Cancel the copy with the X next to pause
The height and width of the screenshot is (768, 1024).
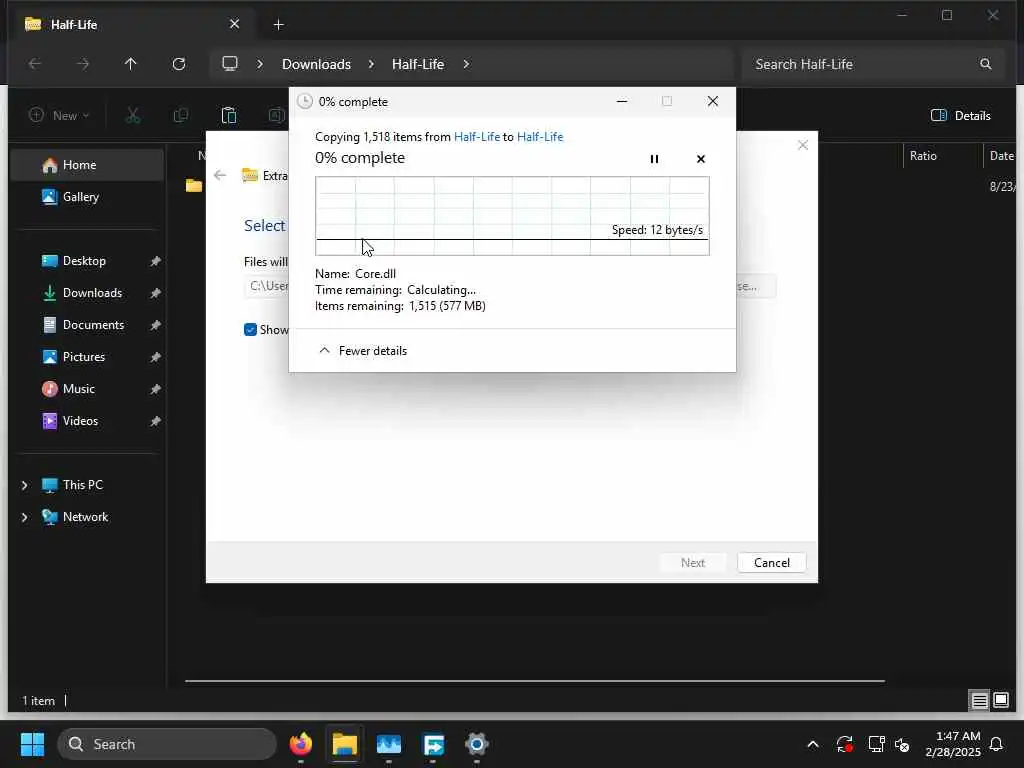coord(701,159)
